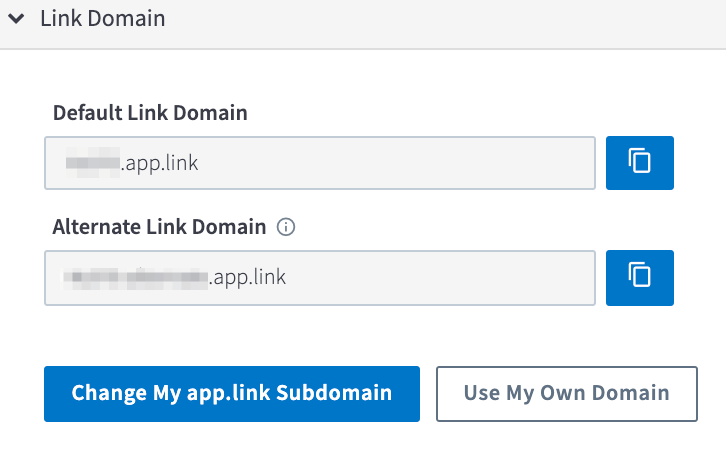Copy the Alternate Link Domain value
Image resolution: width=726 pixels, height=472 pixels.
[639, 277]
